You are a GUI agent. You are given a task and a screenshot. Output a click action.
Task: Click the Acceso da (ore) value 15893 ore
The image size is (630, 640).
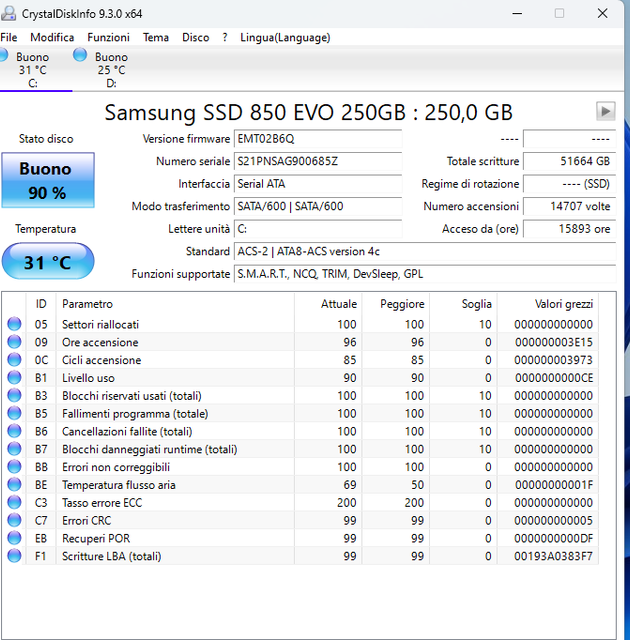point(569,229)
